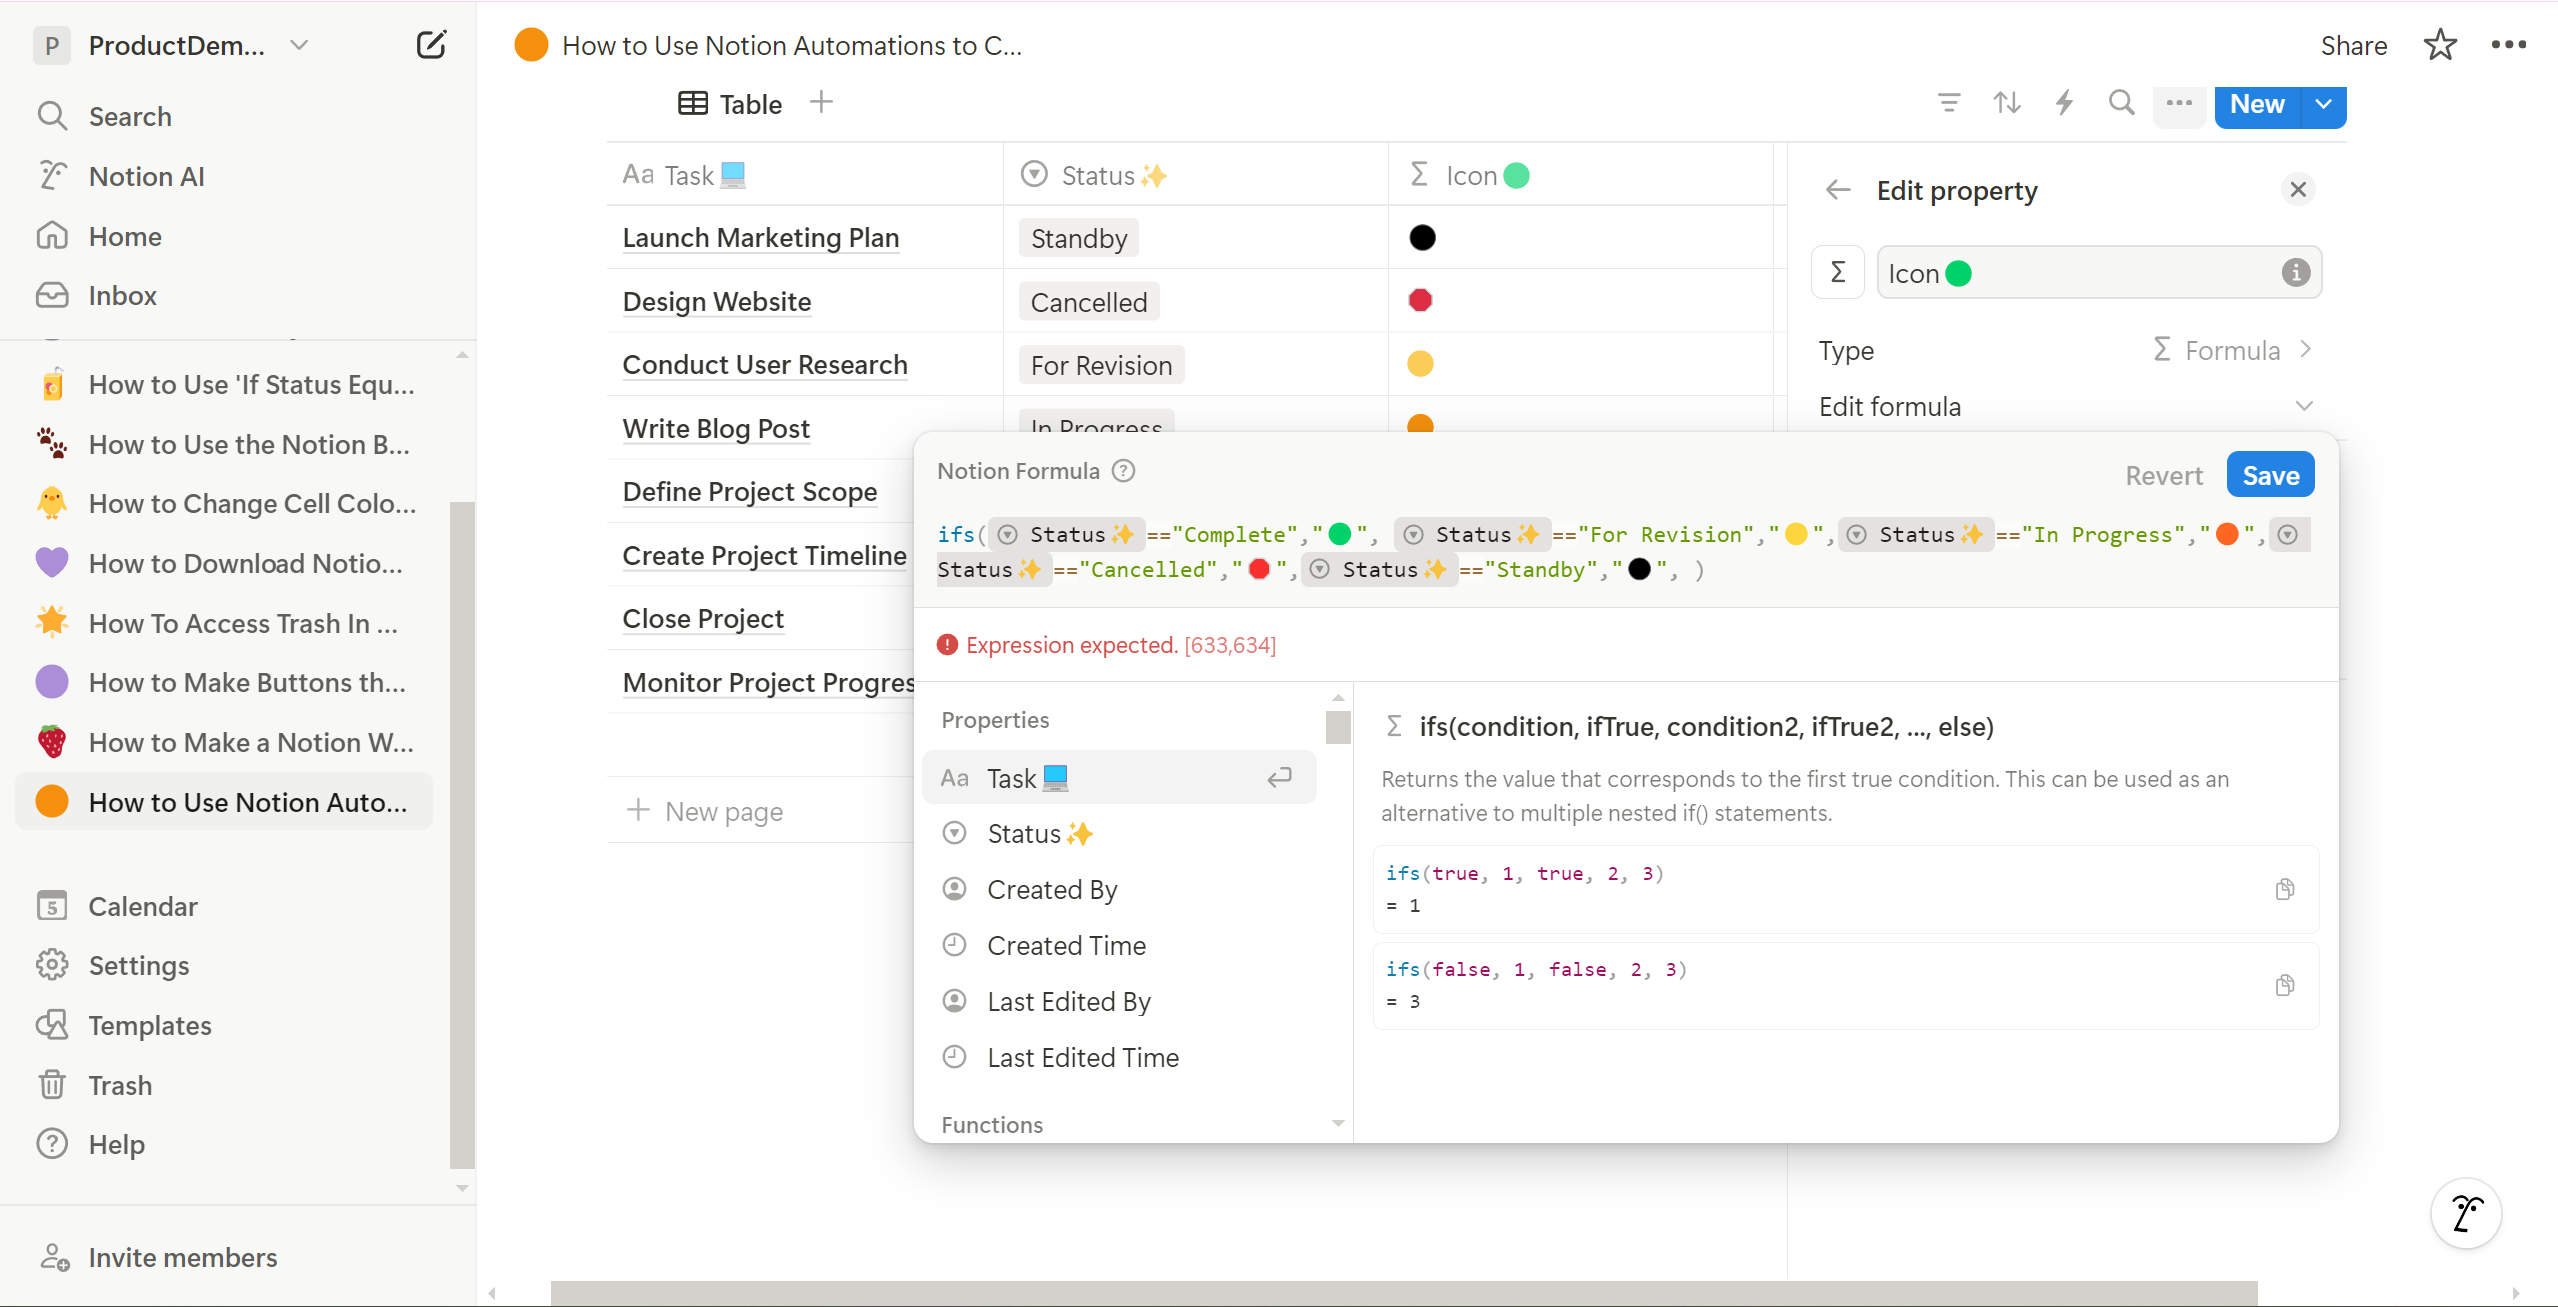Click the table search magnifier icon

(x=2121, y=103)
